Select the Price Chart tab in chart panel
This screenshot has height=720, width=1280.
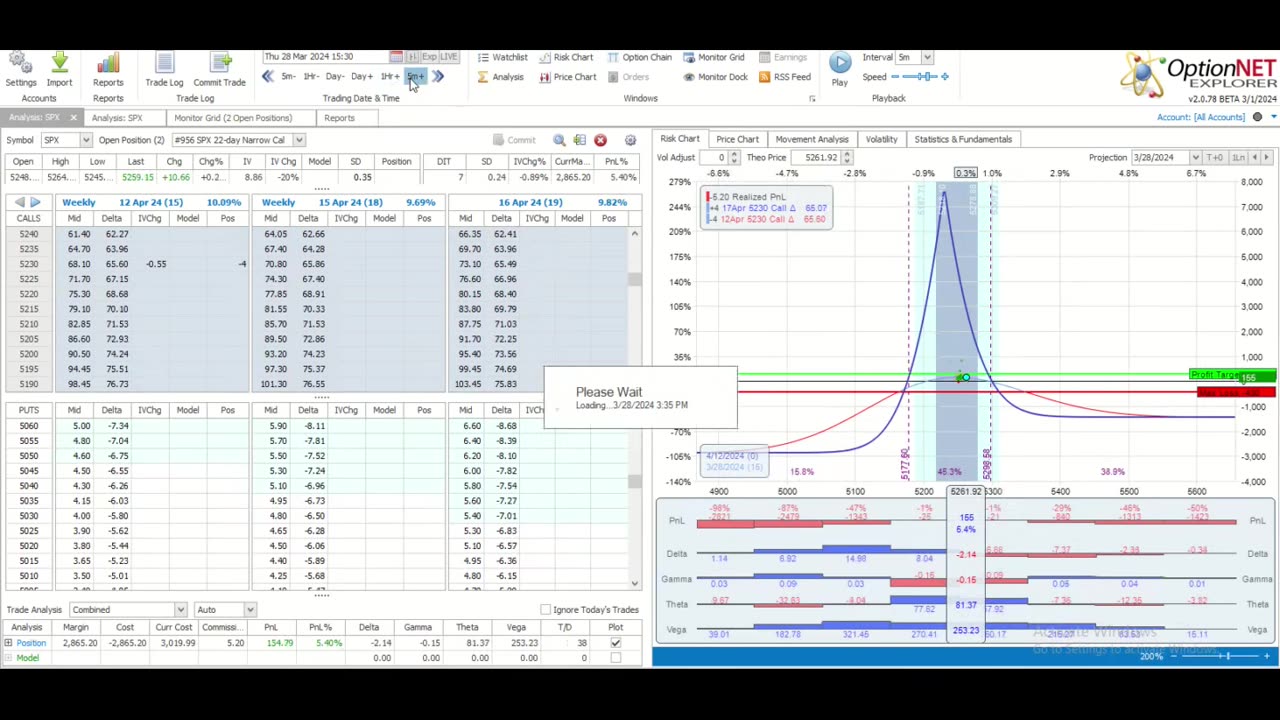click(x=737, y=139)
